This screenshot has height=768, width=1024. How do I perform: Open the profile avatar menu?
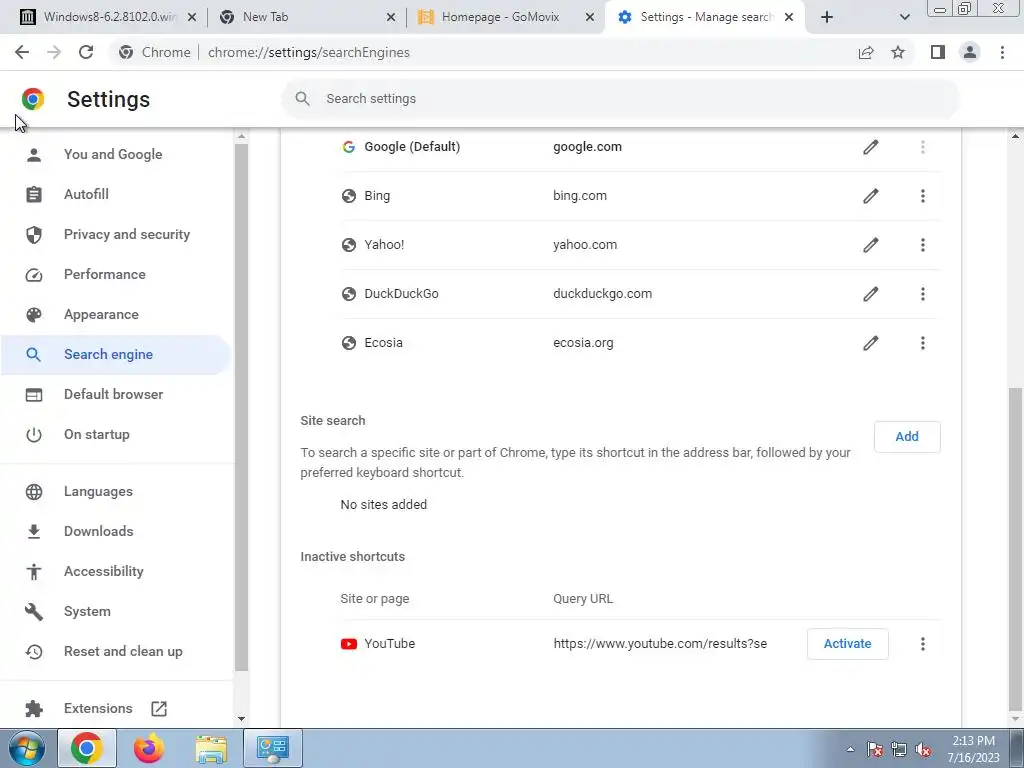click(x=970, y=52)
